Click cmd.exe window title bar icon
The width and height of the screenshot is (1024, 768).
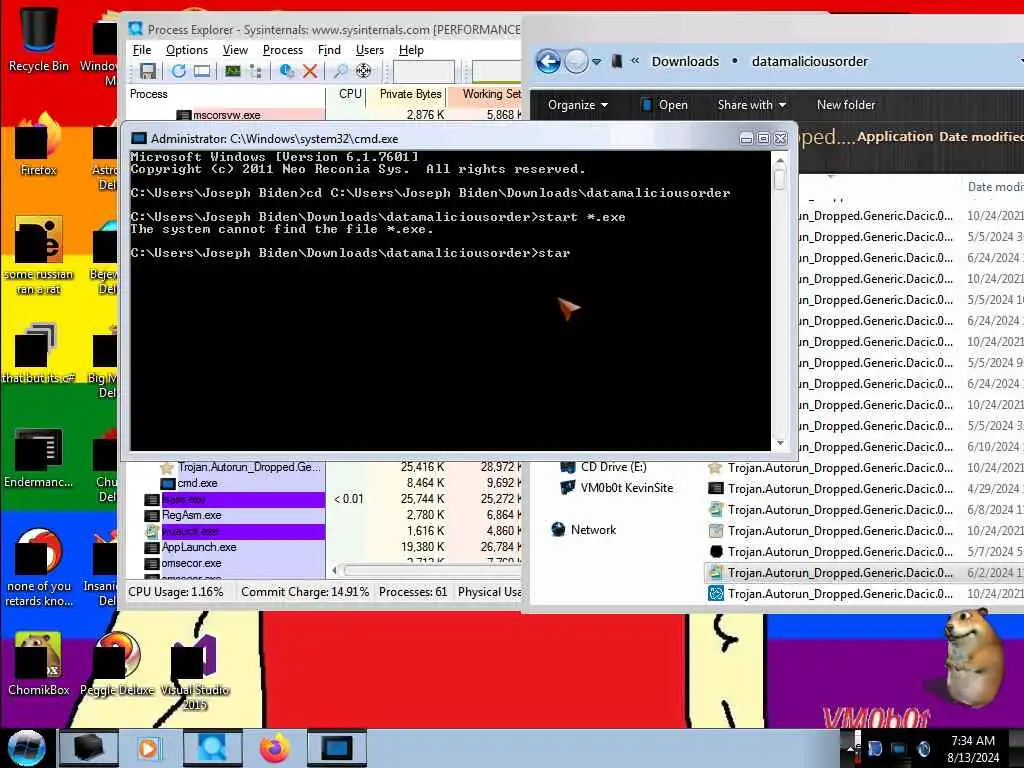click(138, 138)
